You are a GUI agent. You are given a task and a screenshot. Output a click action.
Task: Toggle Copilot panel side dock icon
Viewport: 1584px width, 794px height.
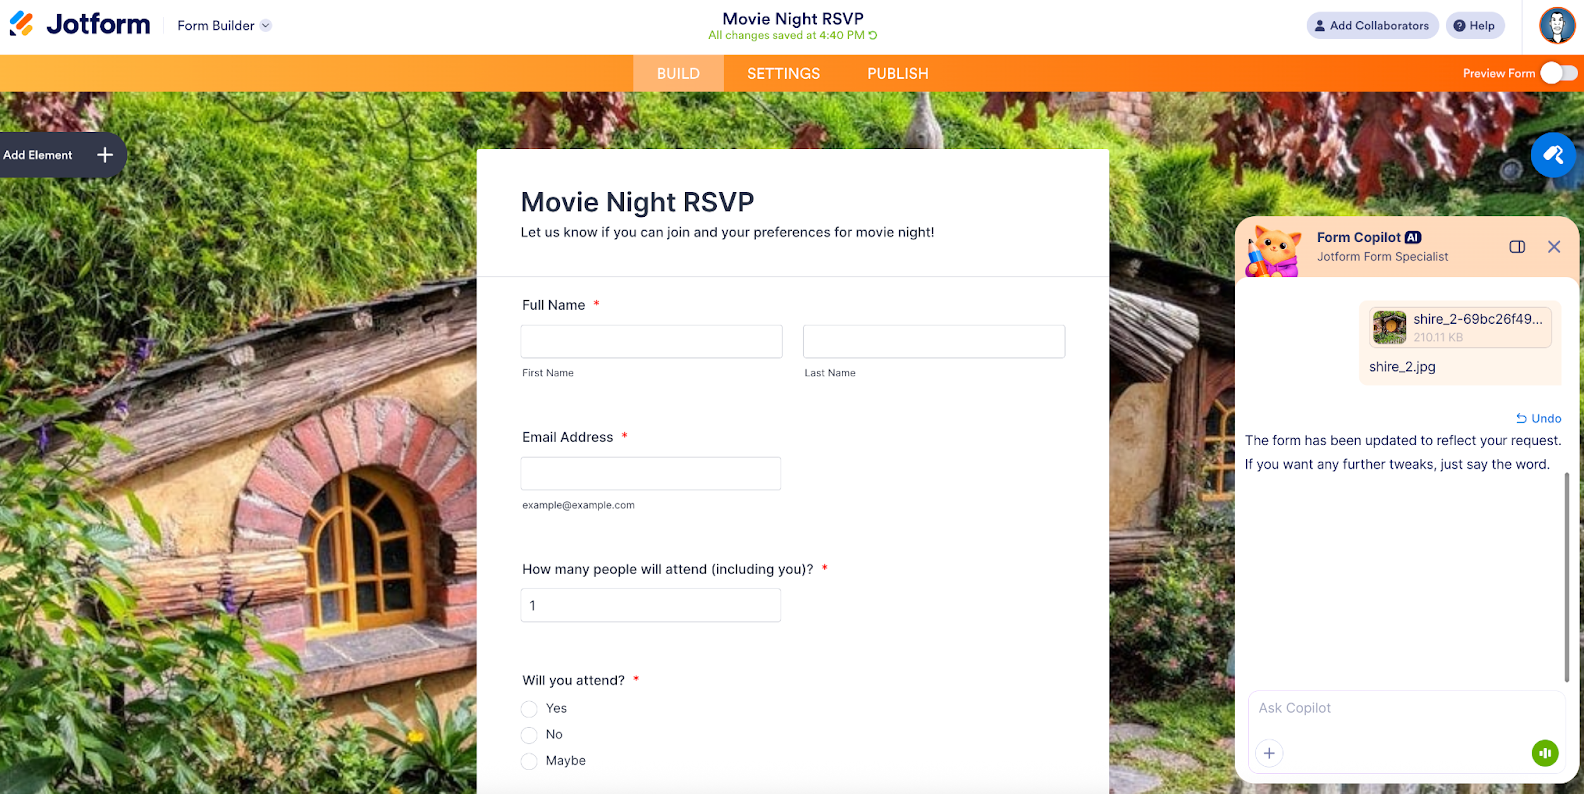click(x=1517, y=247)
